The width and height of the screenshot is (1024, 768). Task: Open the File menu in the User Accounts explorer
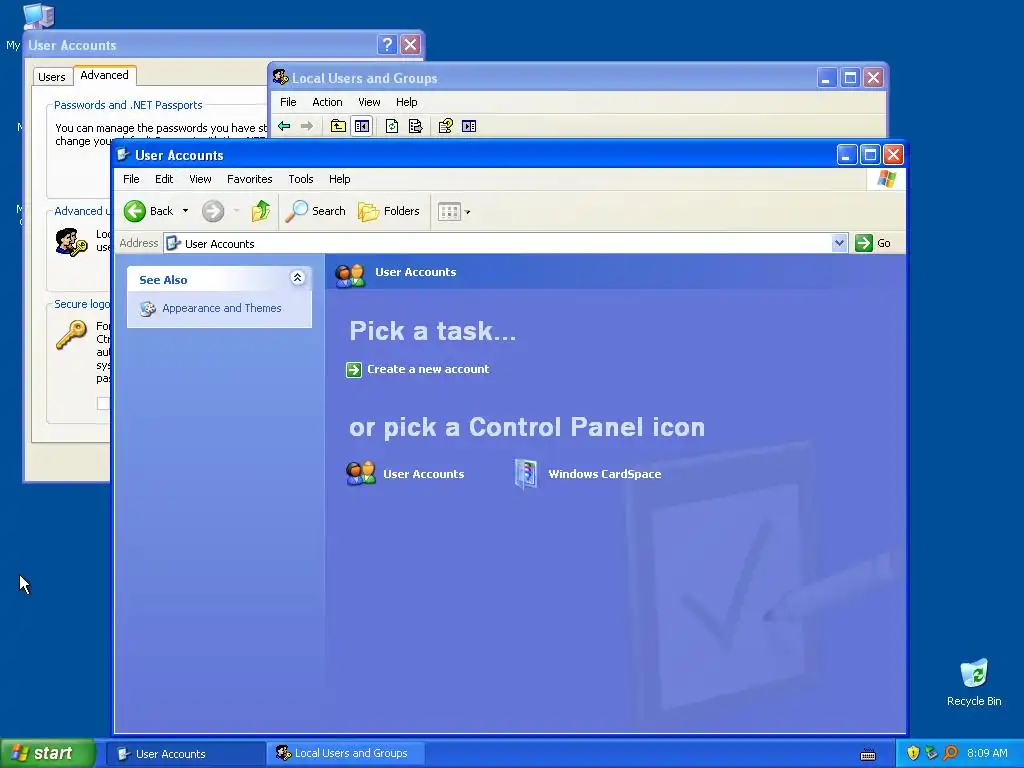point(131,179)
